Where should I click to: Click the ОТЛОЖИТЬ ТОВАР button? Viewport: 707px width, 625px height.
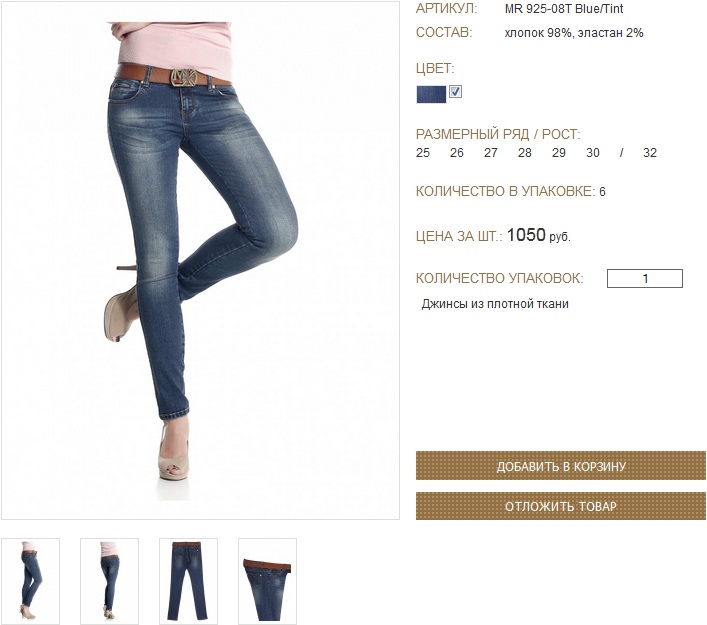pyautogui.click(x=561, y=506)
